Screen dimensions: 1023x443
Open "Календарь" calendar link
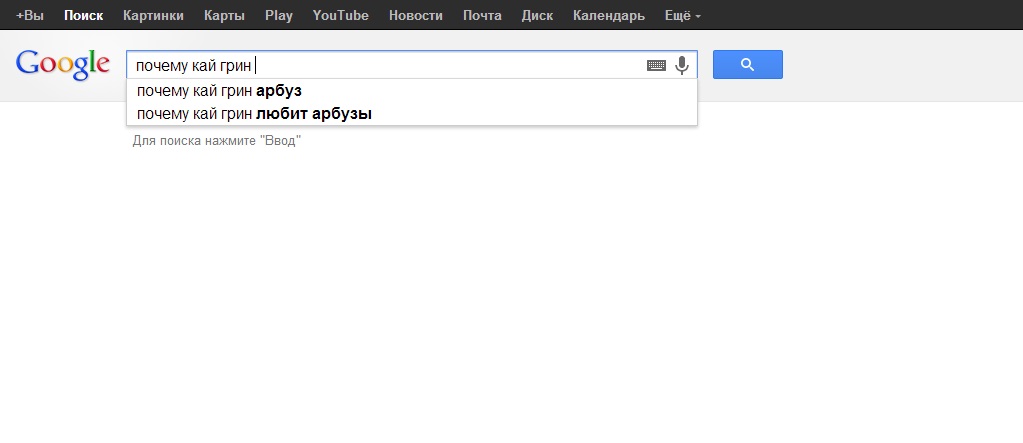click(608, 16)
